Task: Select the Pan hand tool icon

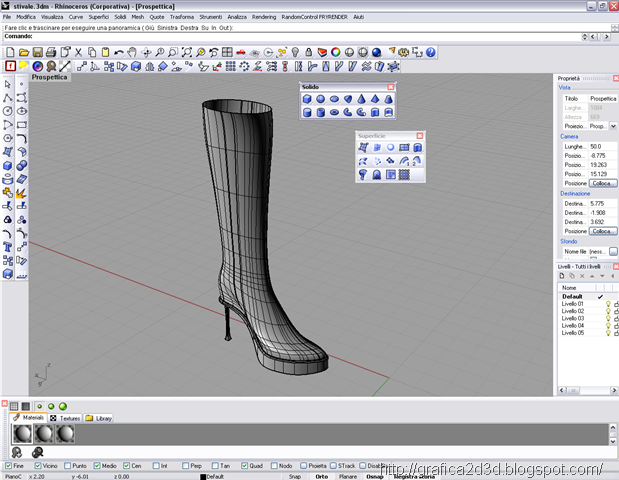Action: pyautogui.click(x=132, y=52)
